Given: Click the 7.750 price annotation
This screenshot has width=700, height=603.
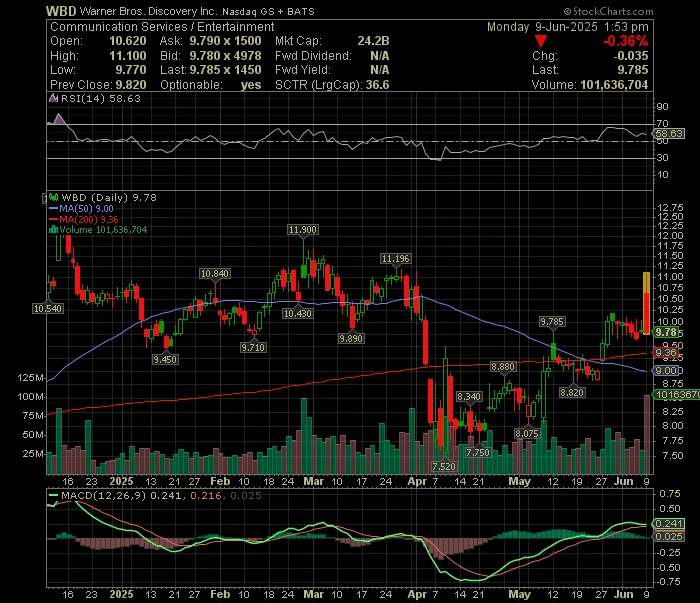Looking at the screenshot, I should 478,453.
